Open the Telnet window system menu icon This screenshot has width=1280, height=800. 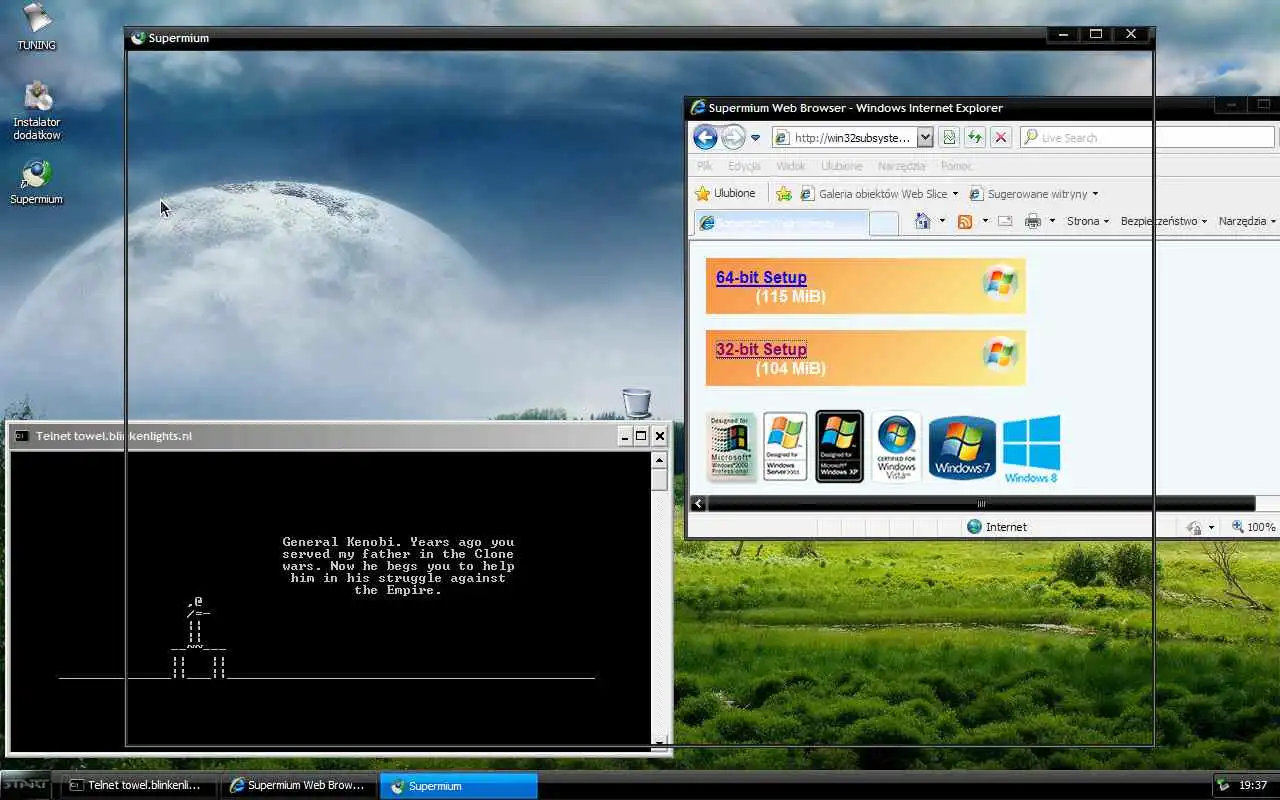click(x=21, y=436)
